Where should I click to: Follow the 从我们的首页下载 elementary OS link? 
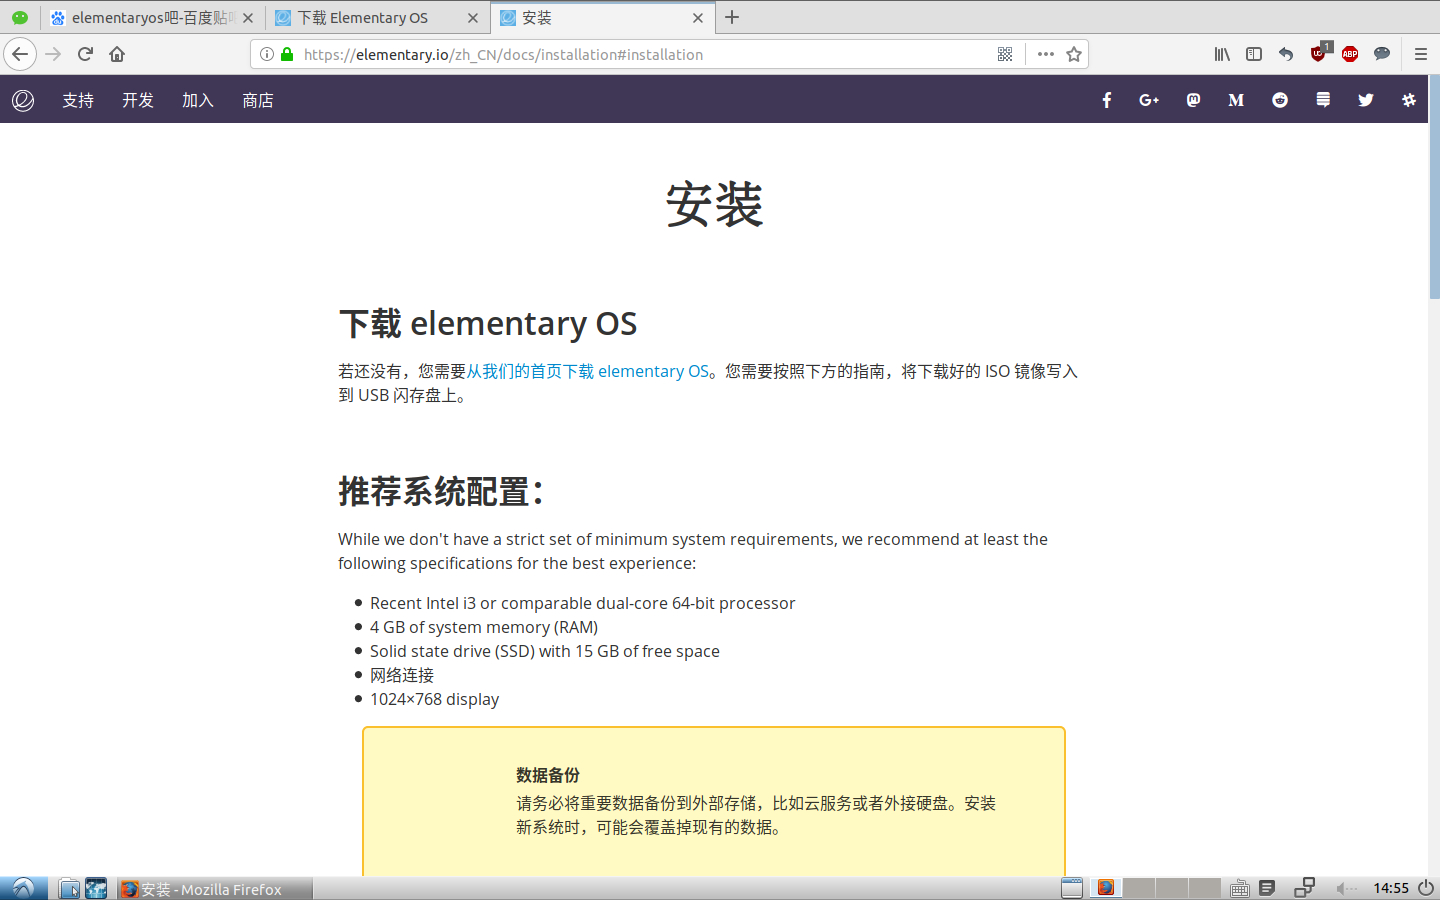[x=588, y=371]
